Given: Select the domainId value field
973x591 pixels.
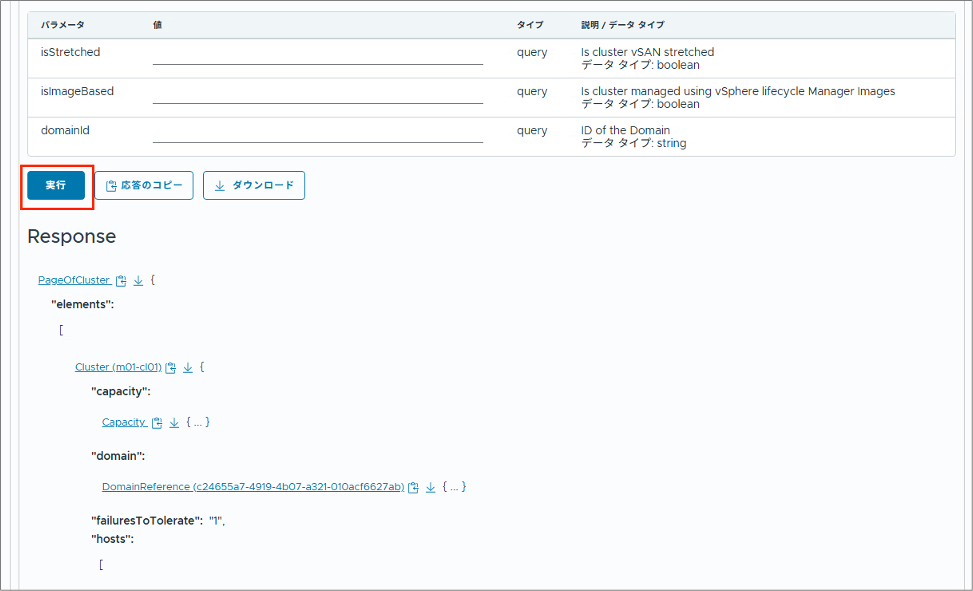Looking at the screenshot, I should [x=318, y=133].
